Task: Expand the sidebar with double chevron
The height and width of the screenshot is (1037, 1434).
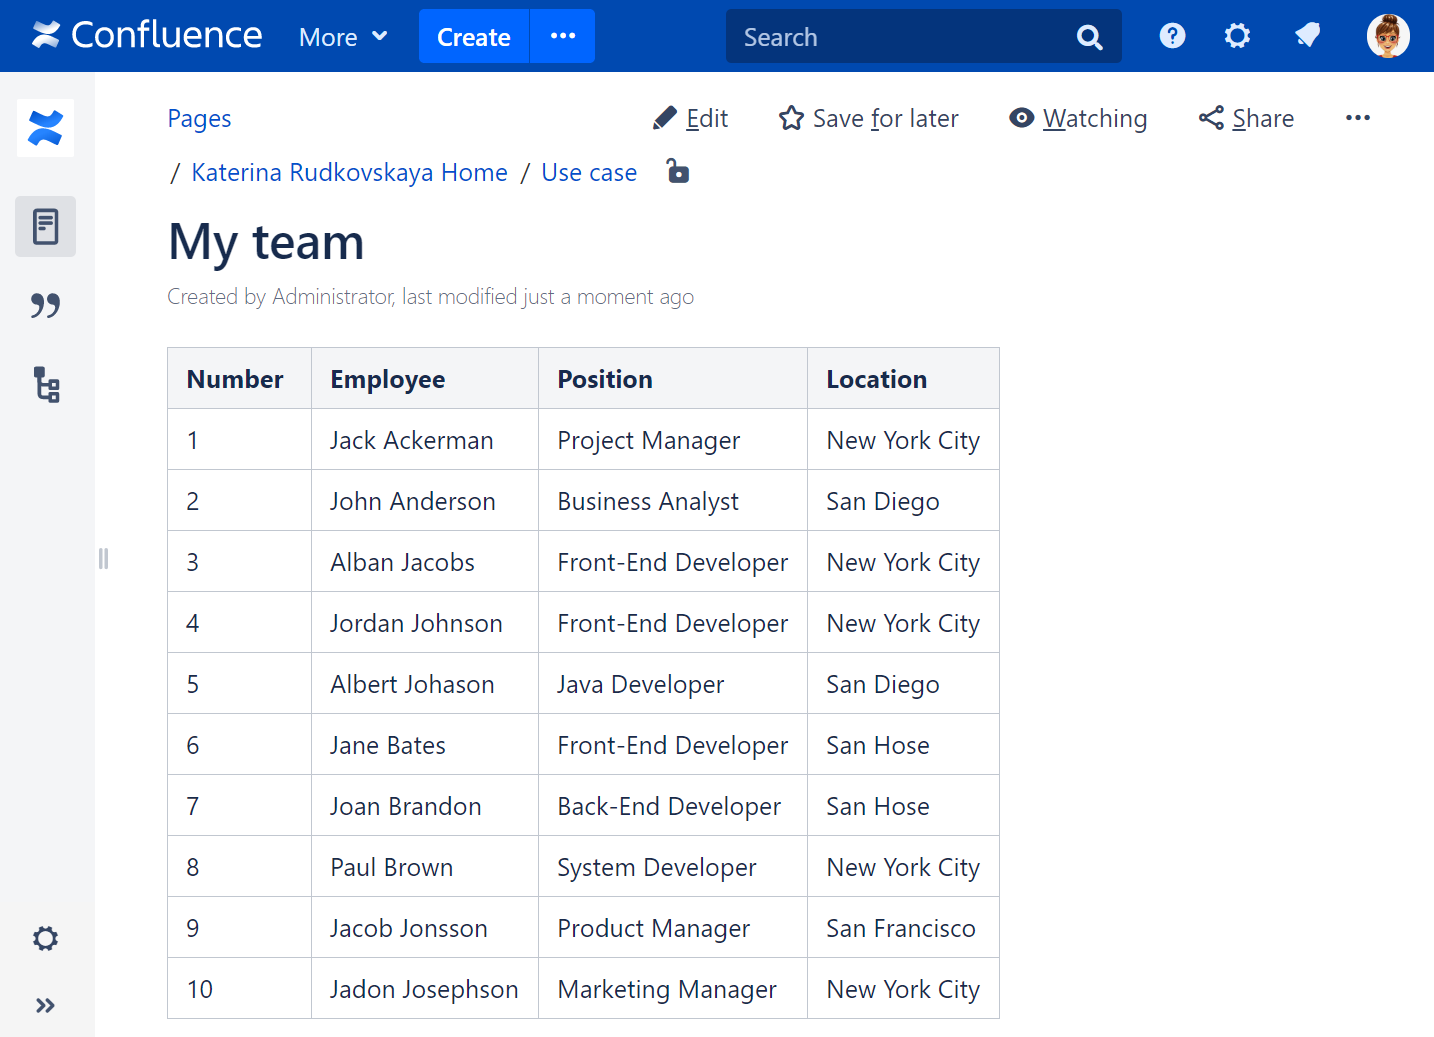Action: tap(46, 1005)
